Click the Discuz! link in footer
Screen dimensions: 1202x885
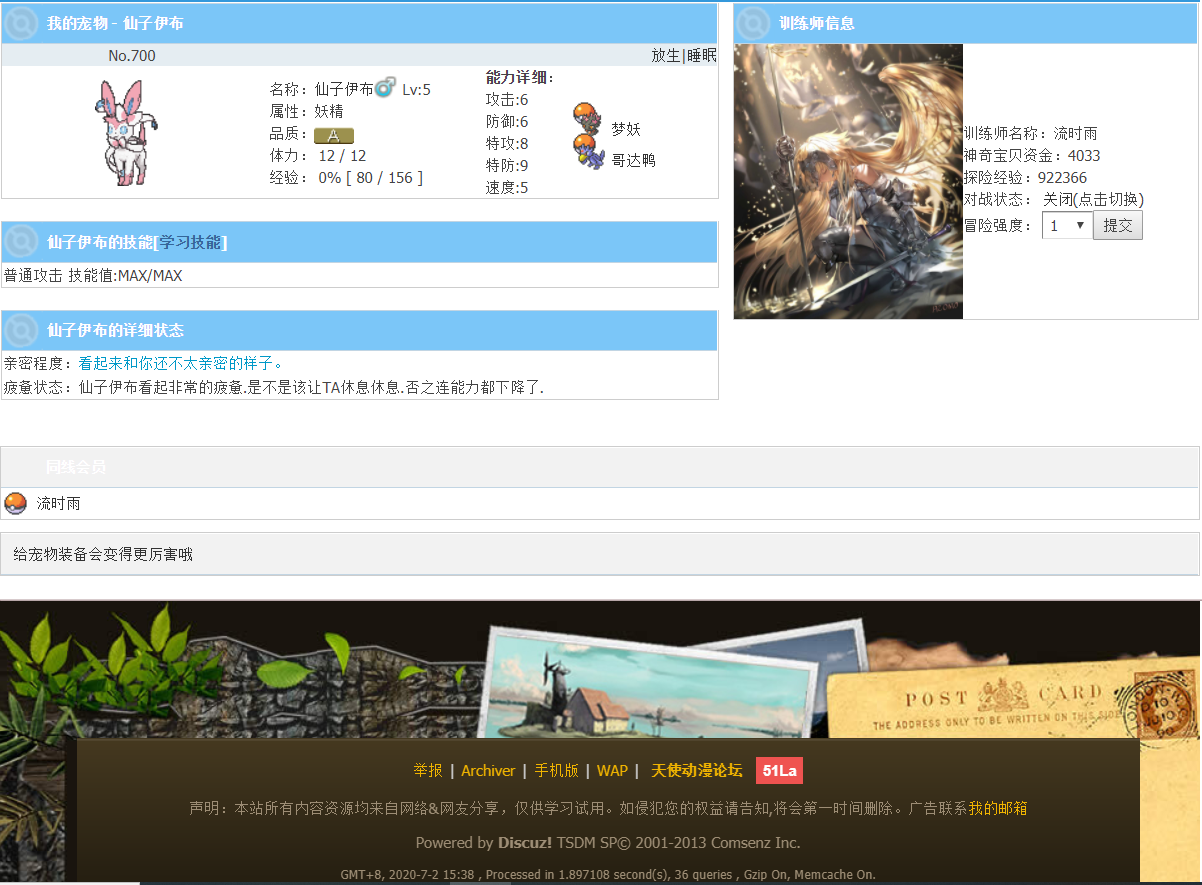pos(525,842)
